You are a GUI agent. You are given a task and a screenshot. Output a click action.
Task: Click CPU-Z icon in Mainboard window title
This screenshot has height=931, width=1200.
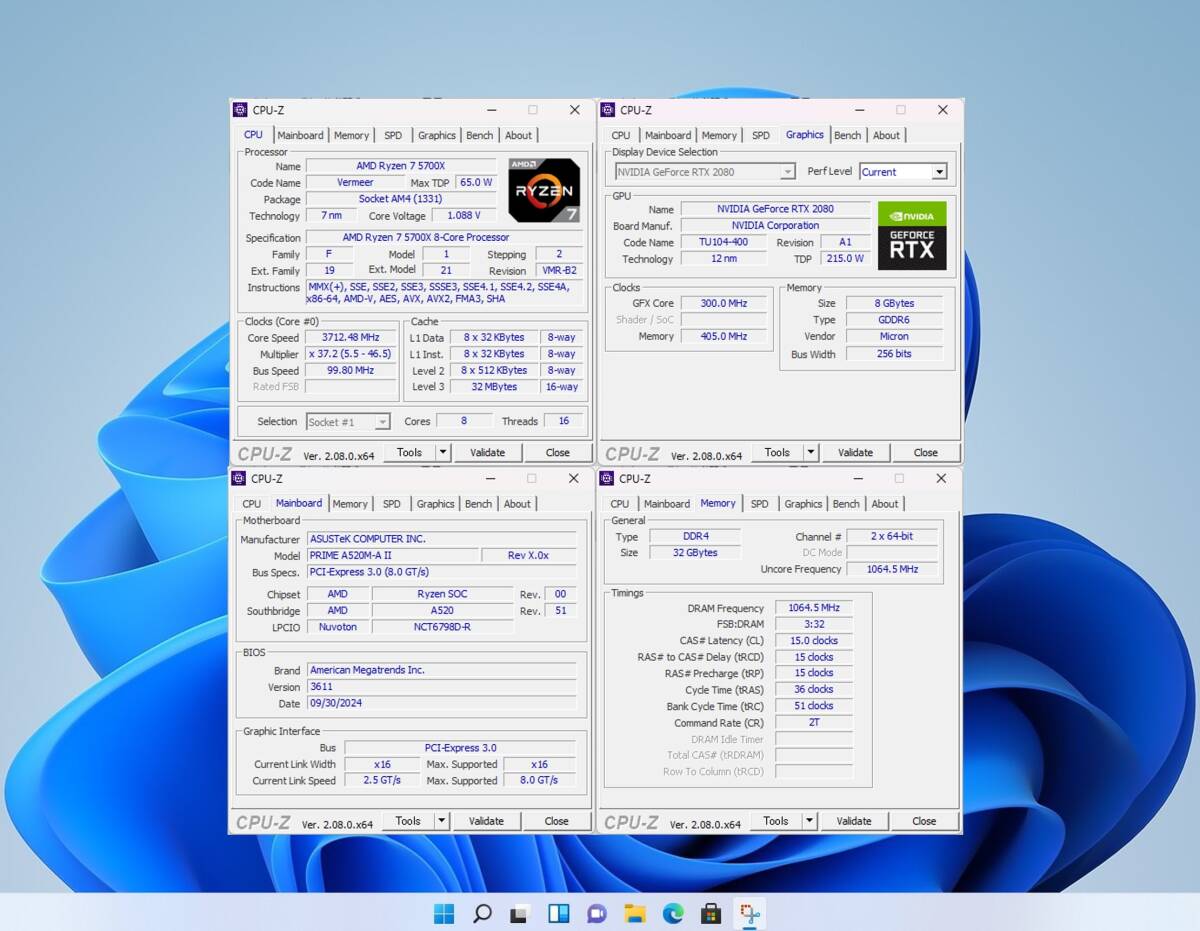(239, 479)
